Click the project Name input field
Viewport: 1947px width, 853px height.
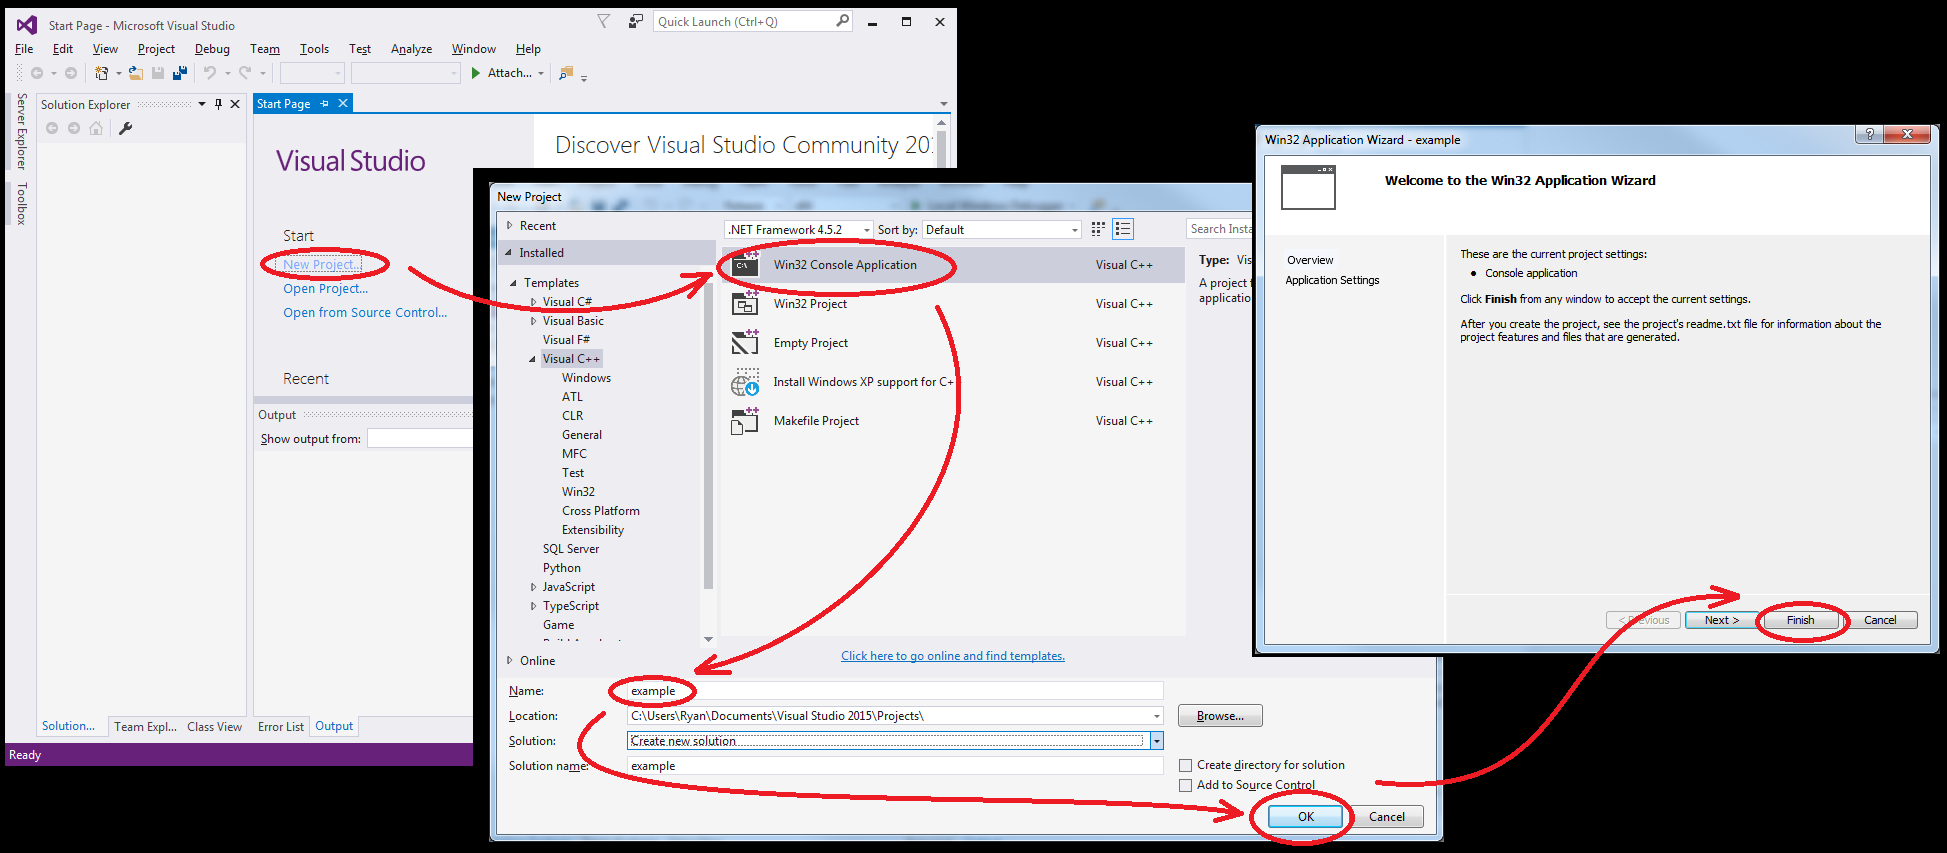[x=895, y=691]
